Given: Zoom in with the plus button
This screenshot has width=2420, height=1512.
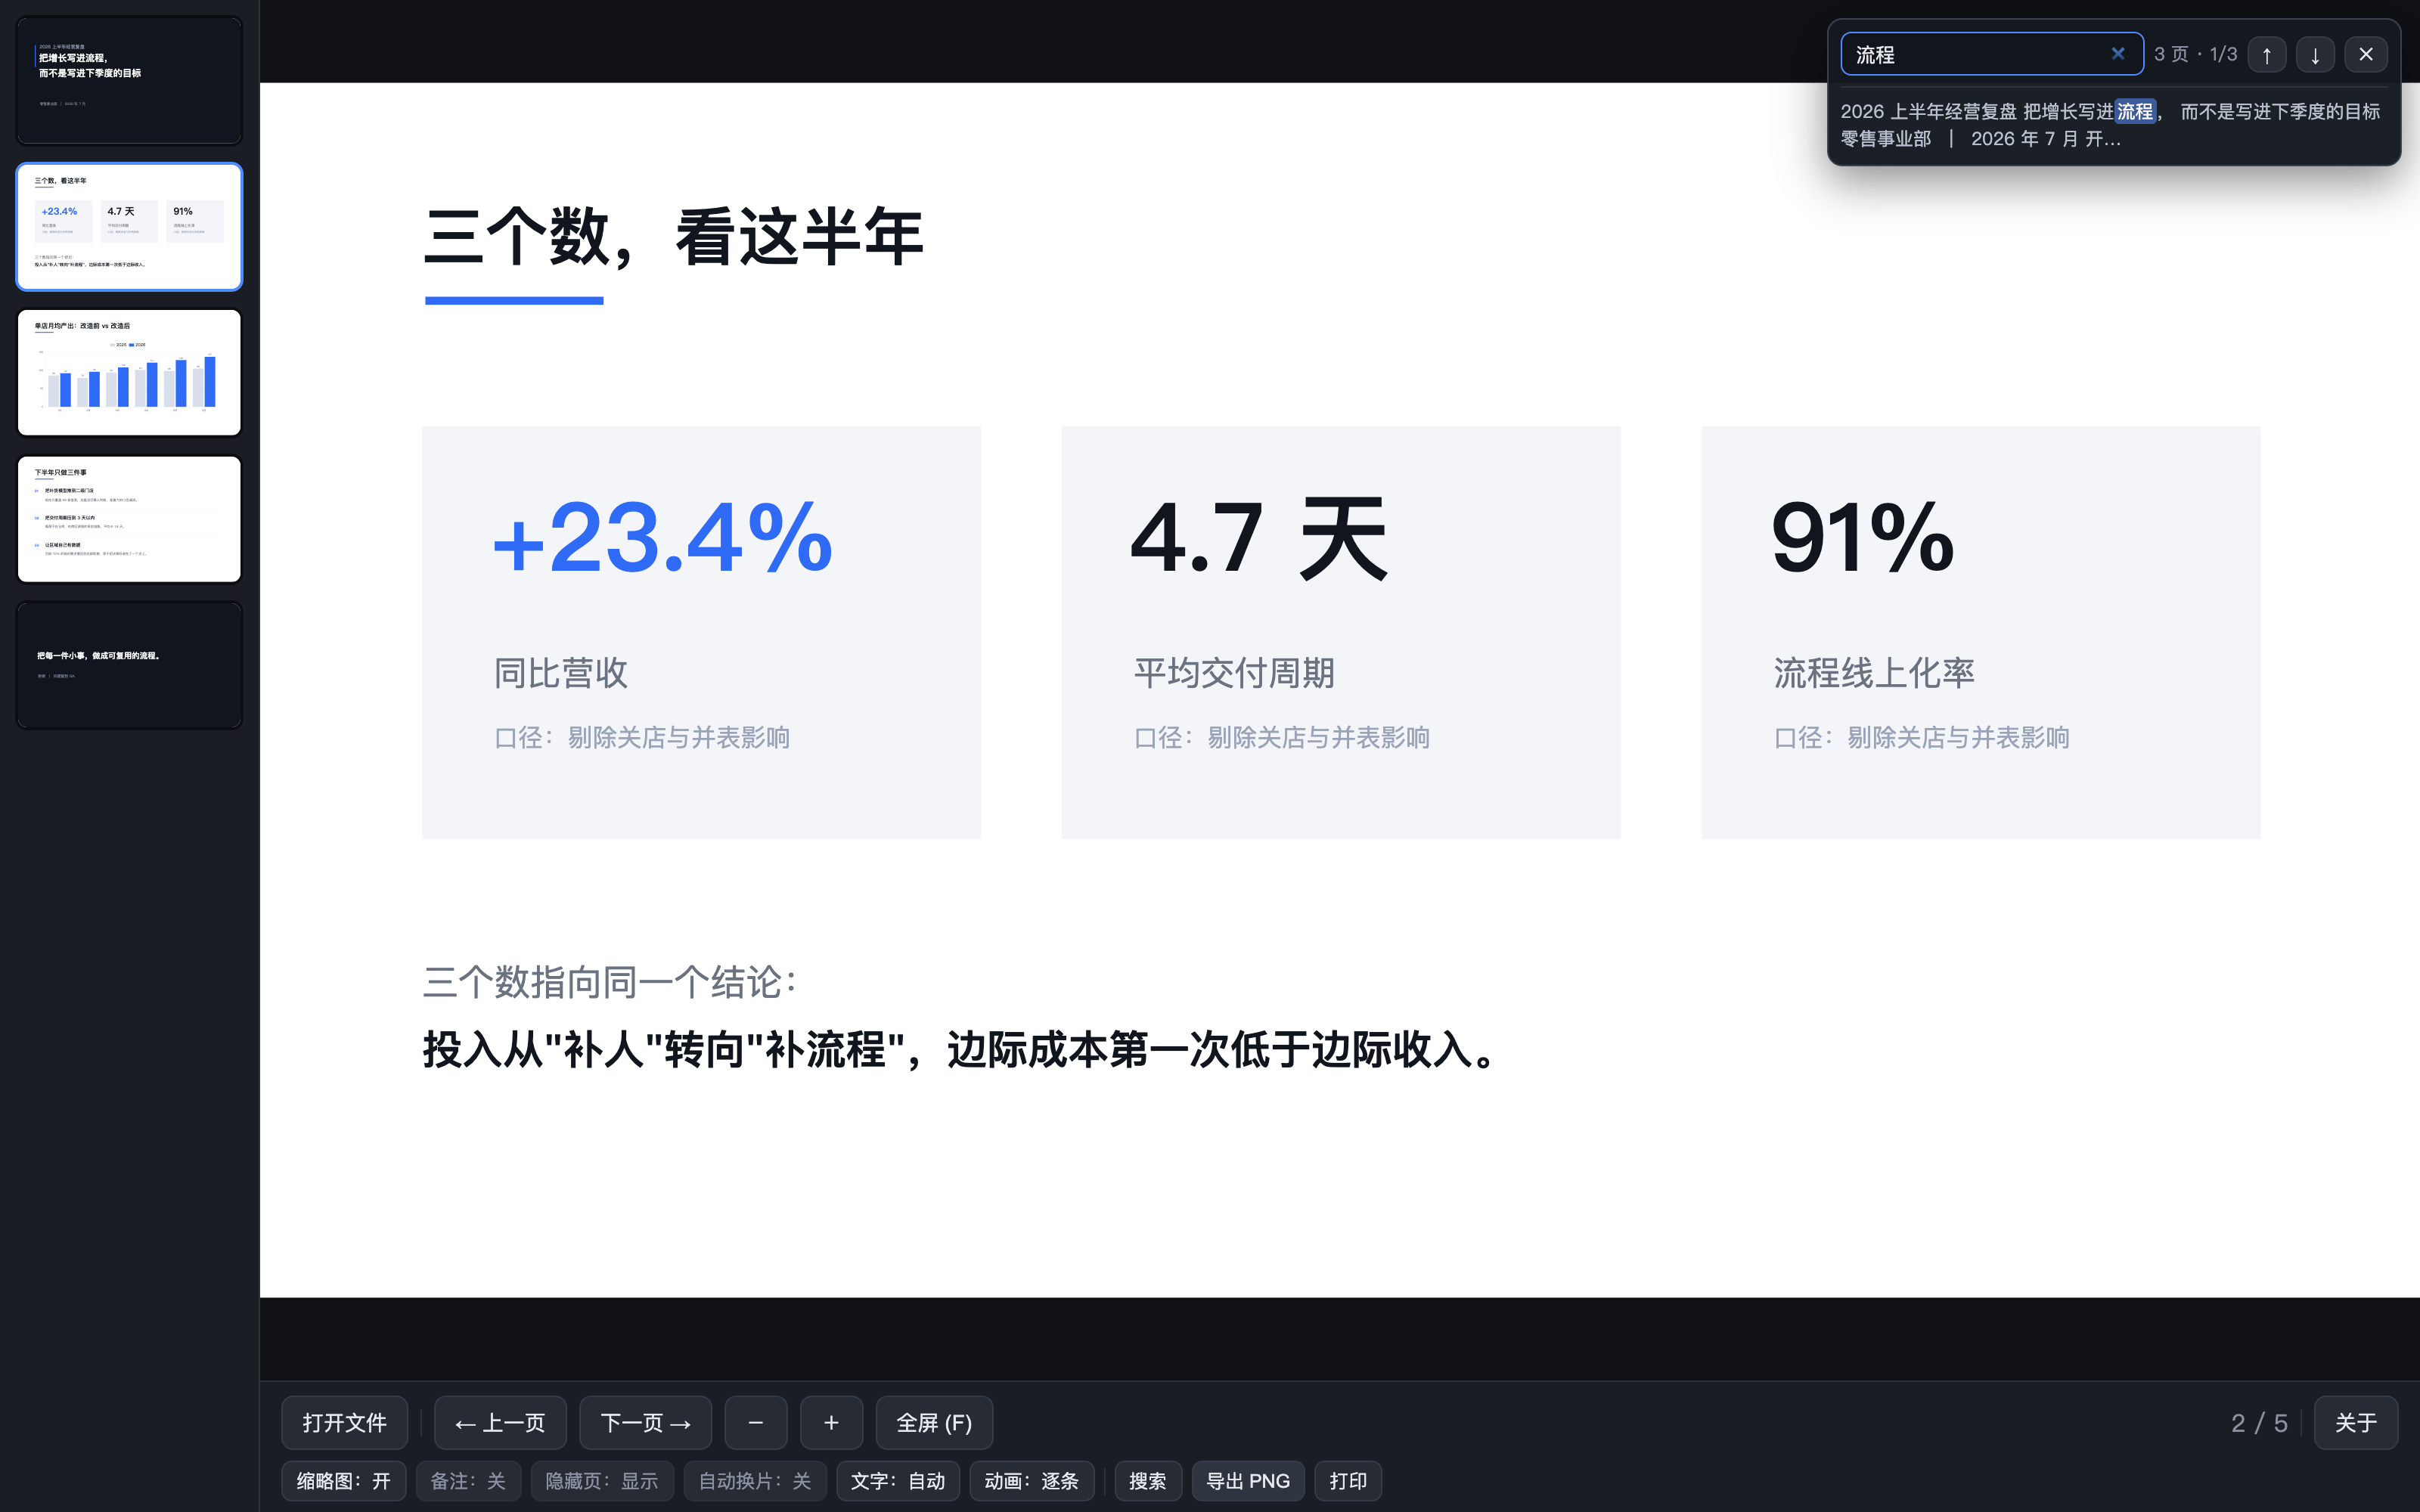Looking at the screenshot, I should (831, 1422).
